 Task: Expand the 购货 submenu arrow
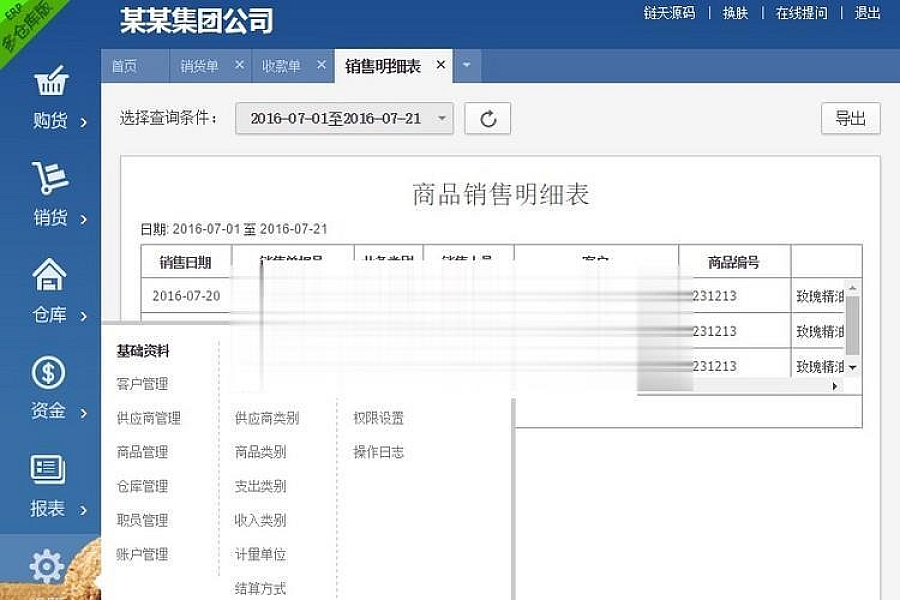[84, 122]
